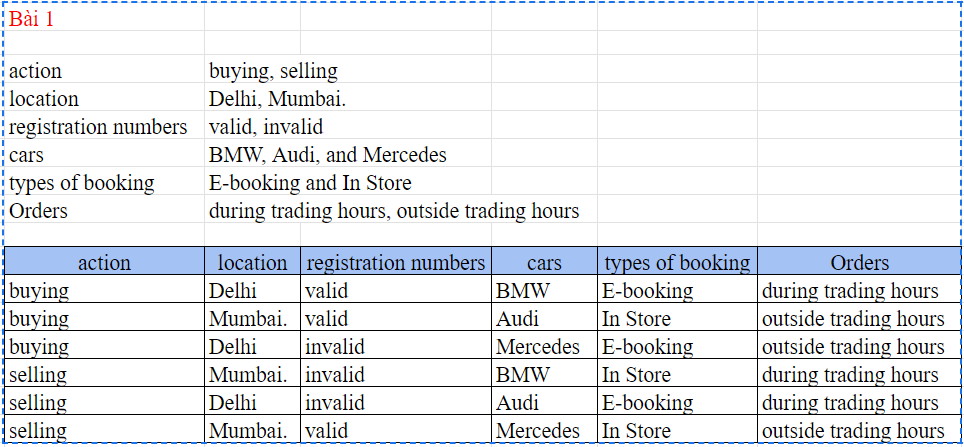
Task: Click the blue "location" table header cell
Action: (x=252, y=262)
